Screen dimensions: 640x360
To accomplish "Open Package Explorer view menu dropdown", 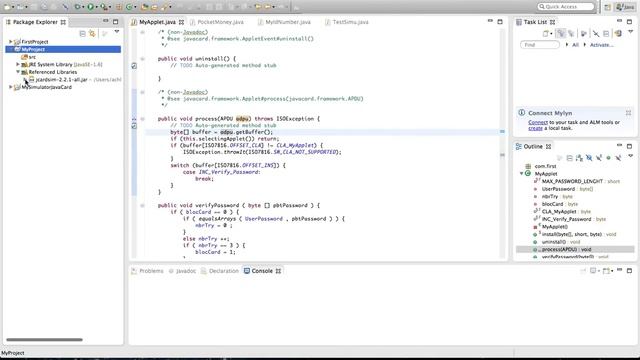I will (117, 31).
